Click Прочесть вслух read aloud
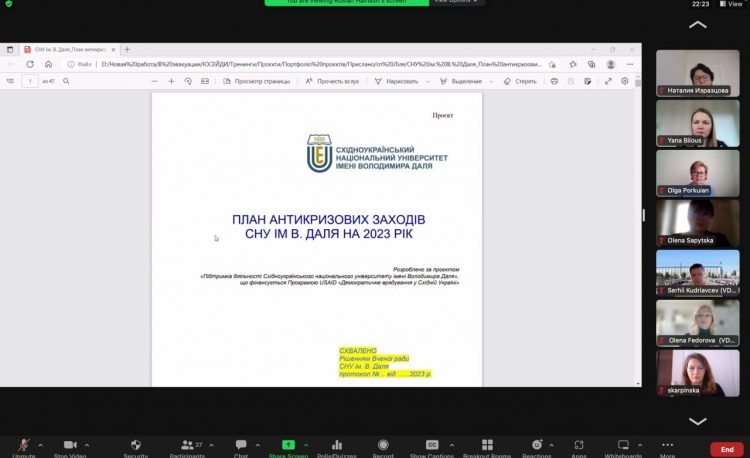 coord(332,81)
